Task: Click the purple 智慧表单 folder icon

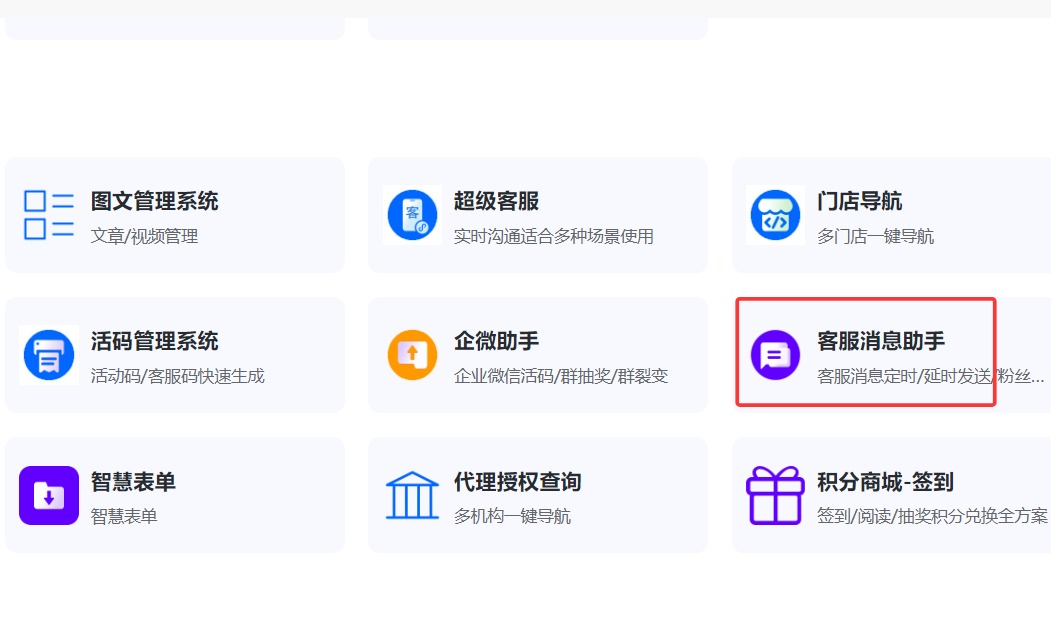Action: pos(47,495)
